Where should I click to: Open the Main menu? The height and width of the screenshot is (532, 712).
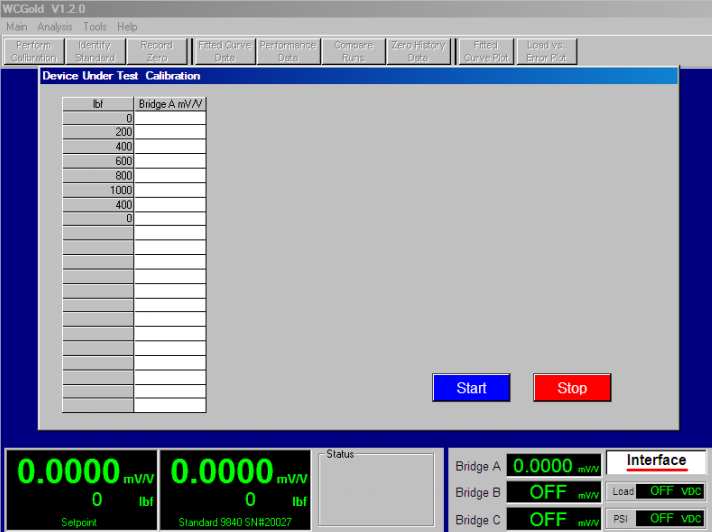pos(17,27)
